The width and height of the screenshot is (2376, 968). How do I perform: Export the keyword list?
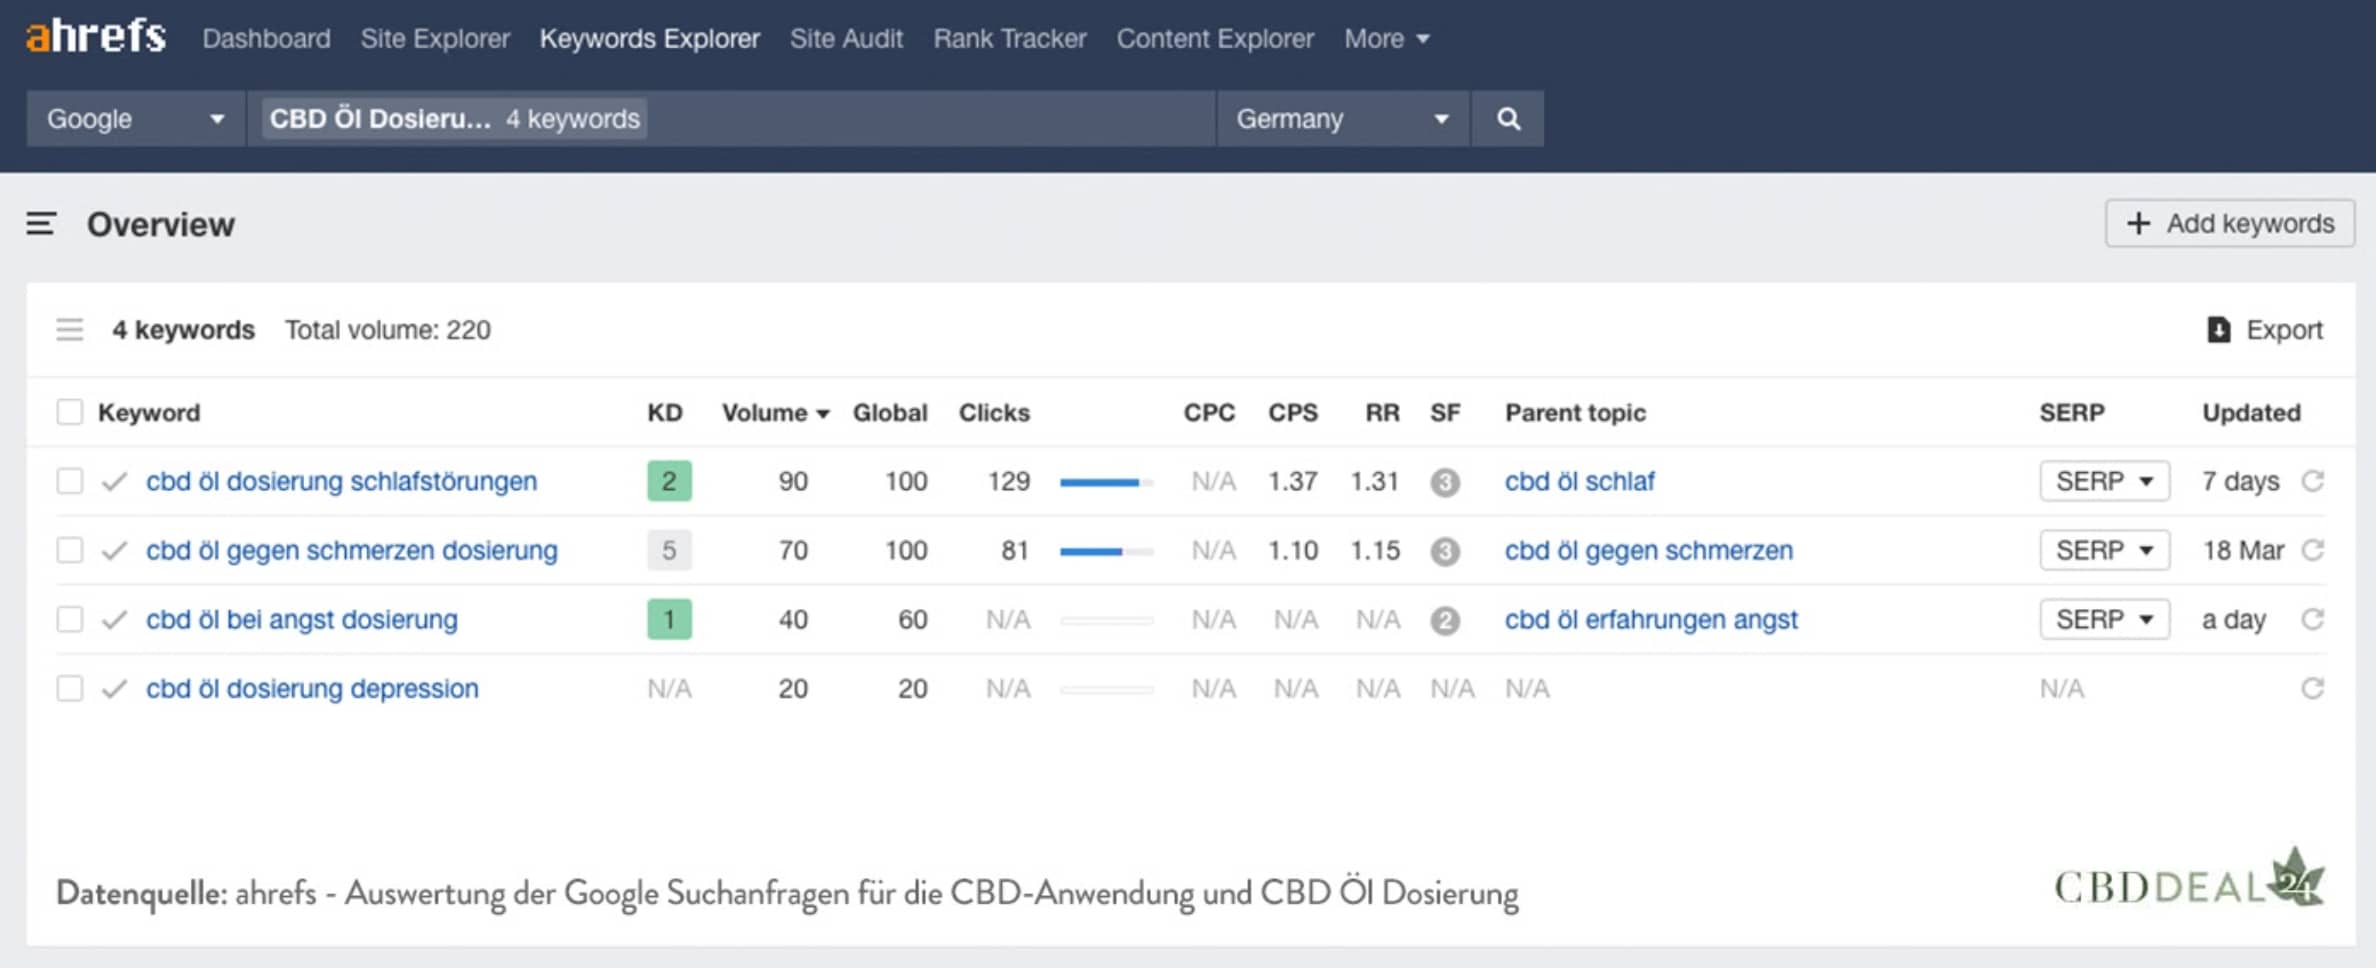pos(2265,330)
